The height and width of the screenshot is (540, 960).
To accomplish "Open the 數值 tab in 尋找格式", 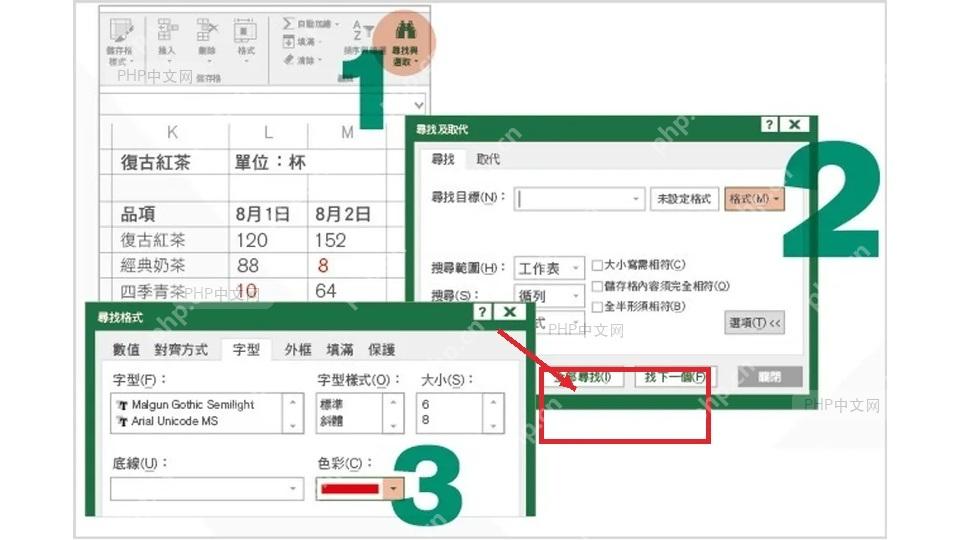I will [126, 350].
